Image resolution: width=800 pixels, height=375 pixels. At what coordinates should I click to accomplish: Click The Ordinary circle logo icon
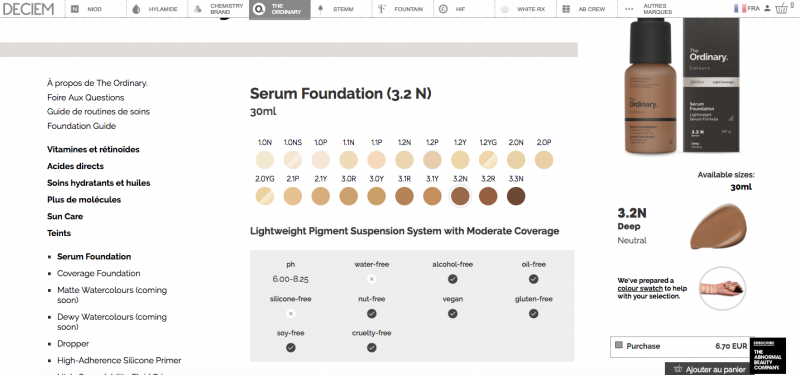click(x=259, y=9)
